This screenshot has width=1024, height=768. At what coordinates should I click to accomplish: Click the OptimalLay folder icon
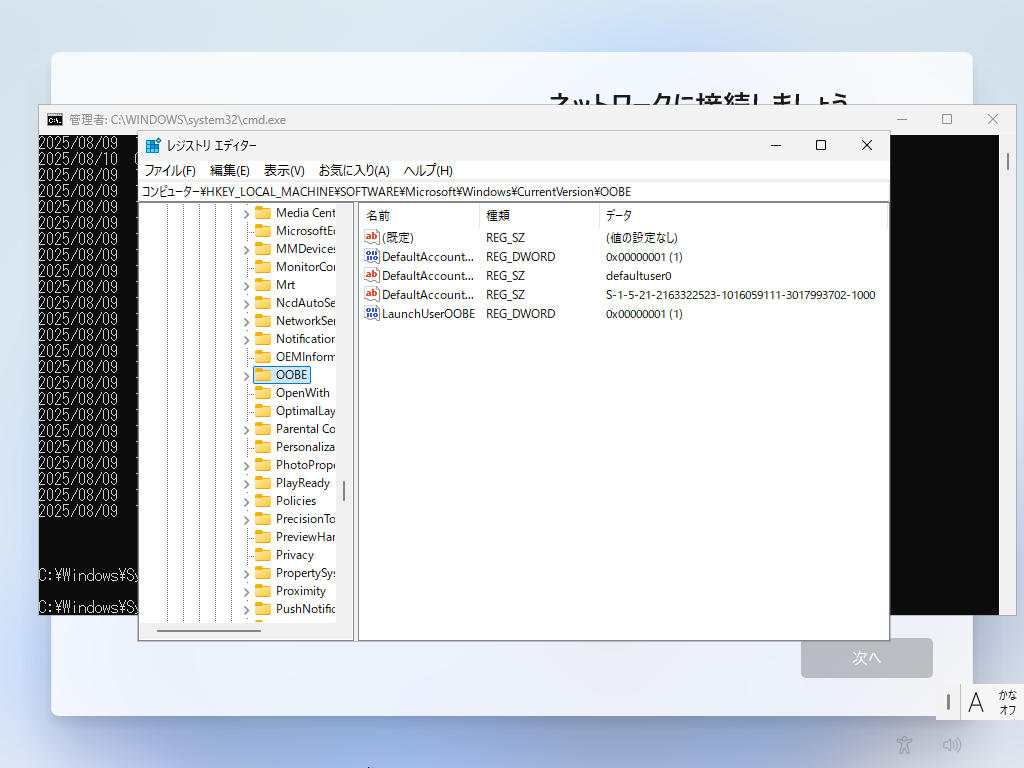coord(263,411)
